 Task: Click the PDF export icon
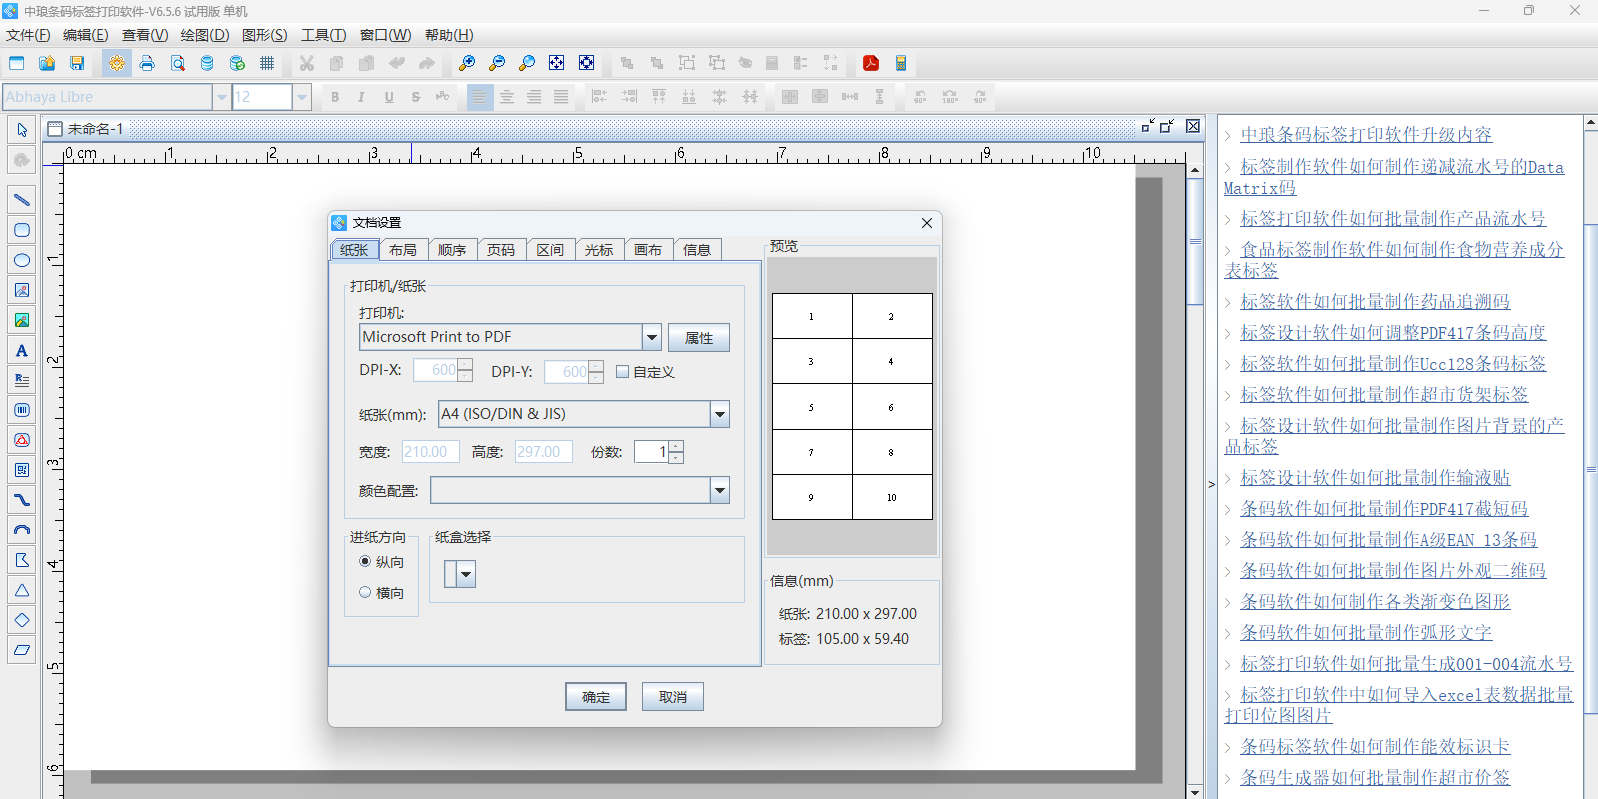(871, 63)
